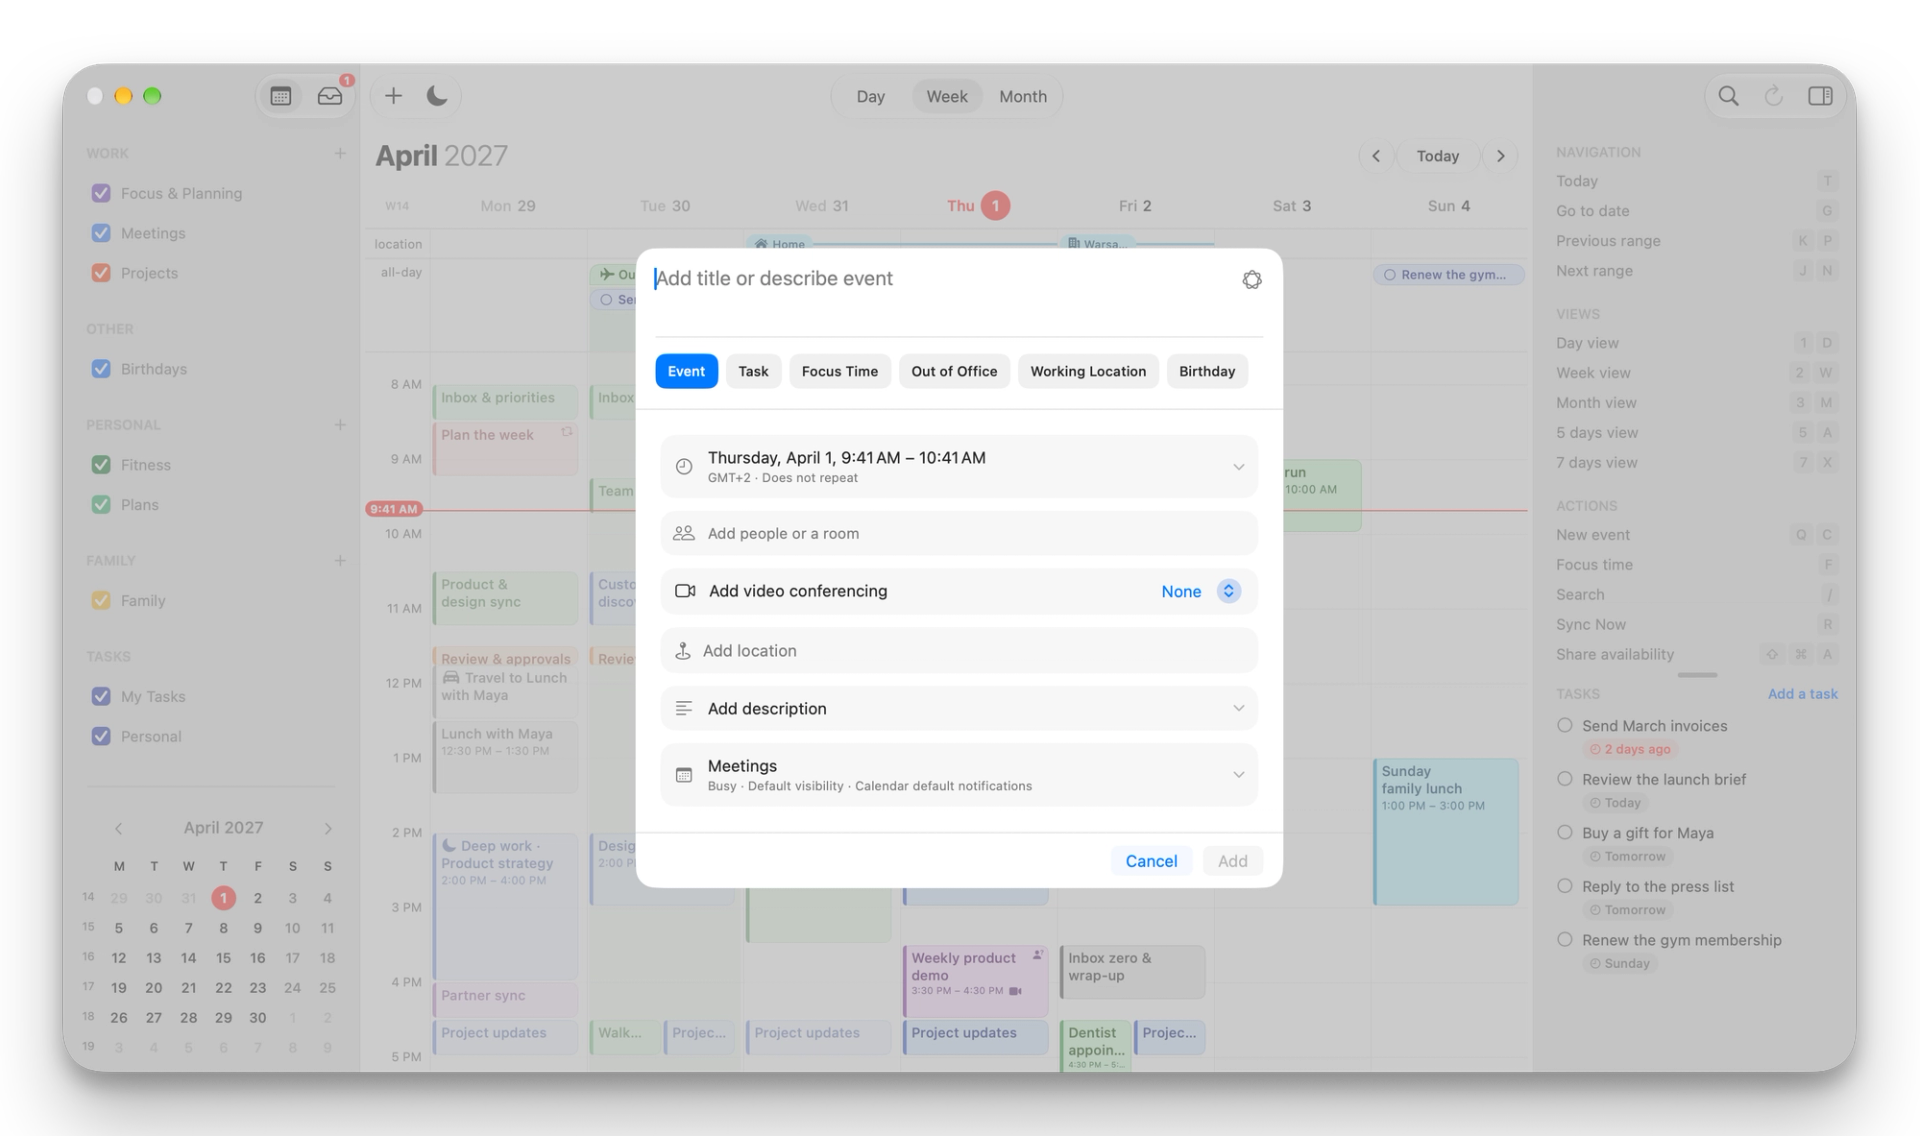Viewport: 1920px width, 1136px height.
Task: Click the Add location field
Action: click(x=959, y=651)
